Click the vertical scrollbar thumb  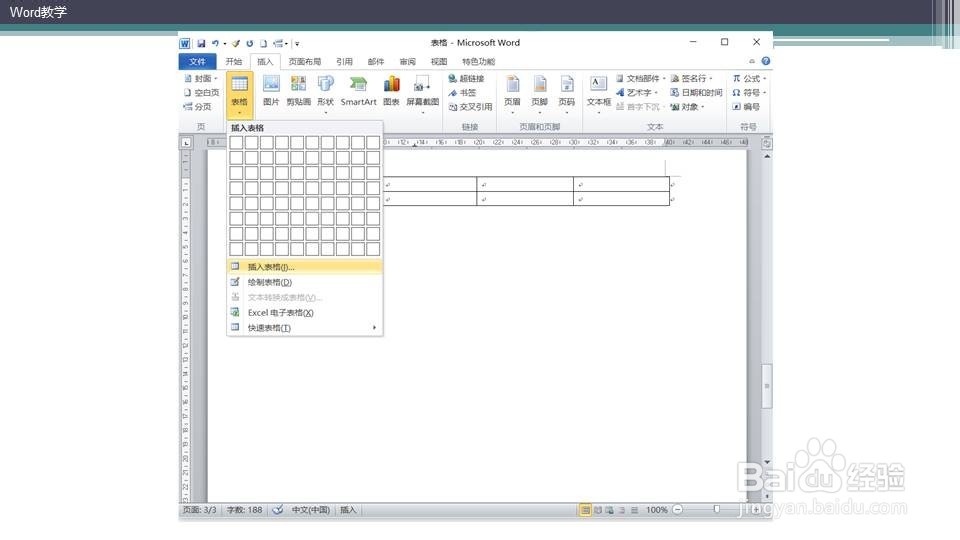[x=767, y=386]
